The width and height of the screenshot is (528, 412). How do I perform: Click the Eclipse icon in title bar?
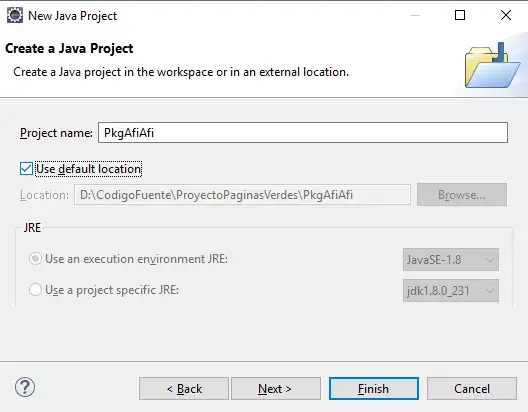click(x=15, y=15)
